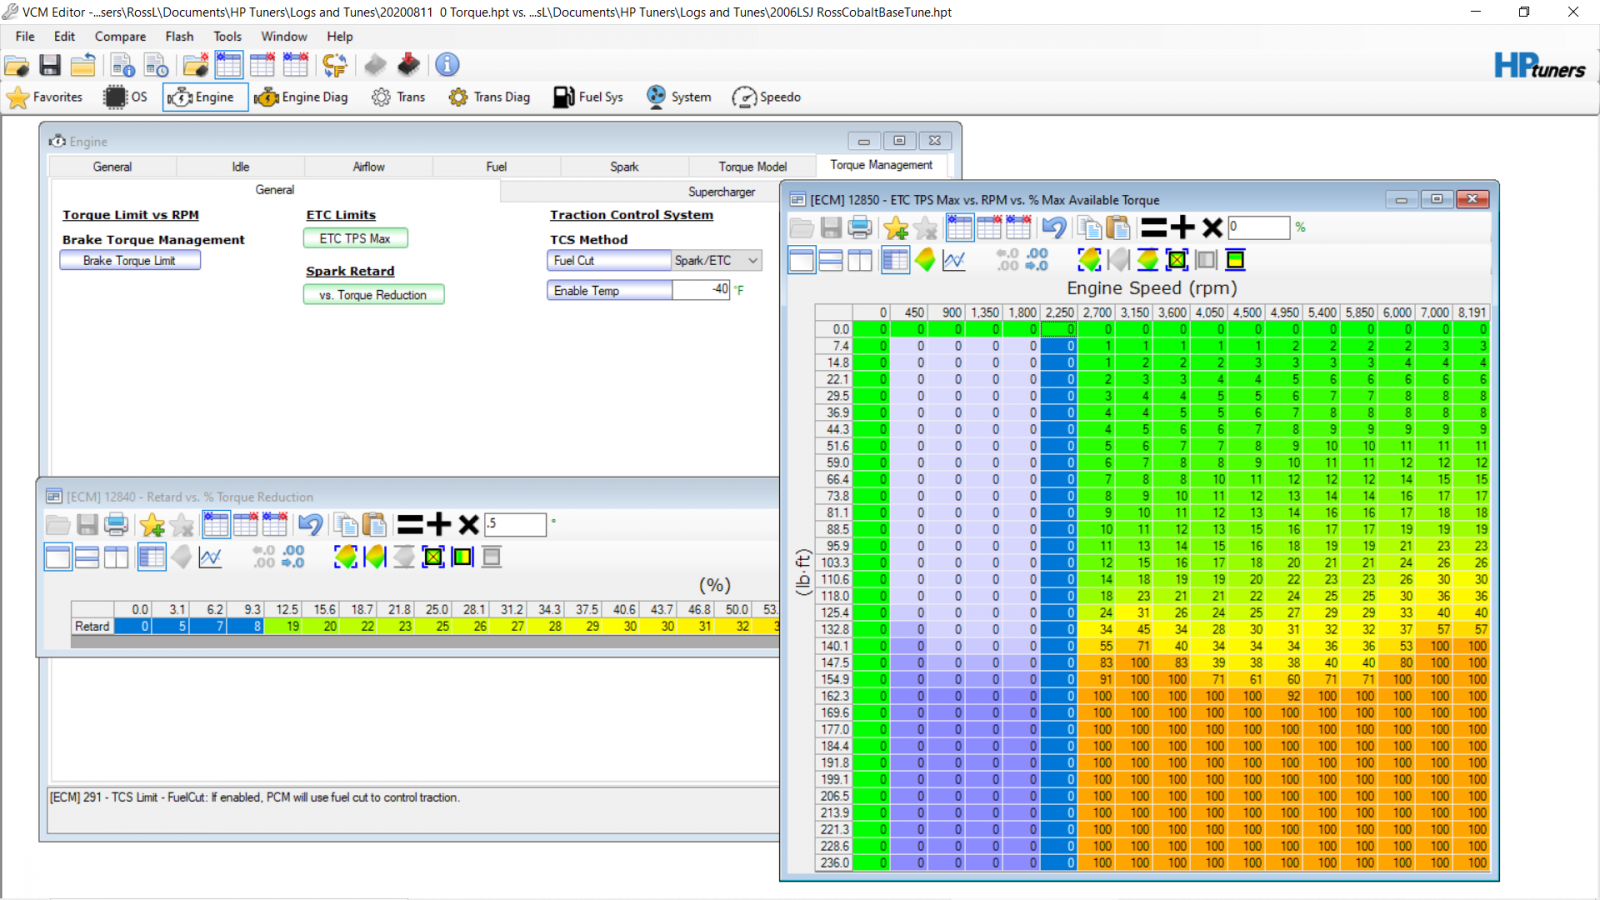Open the OS chip section
The image size is (1600, 900).
(x=126, y=97)
